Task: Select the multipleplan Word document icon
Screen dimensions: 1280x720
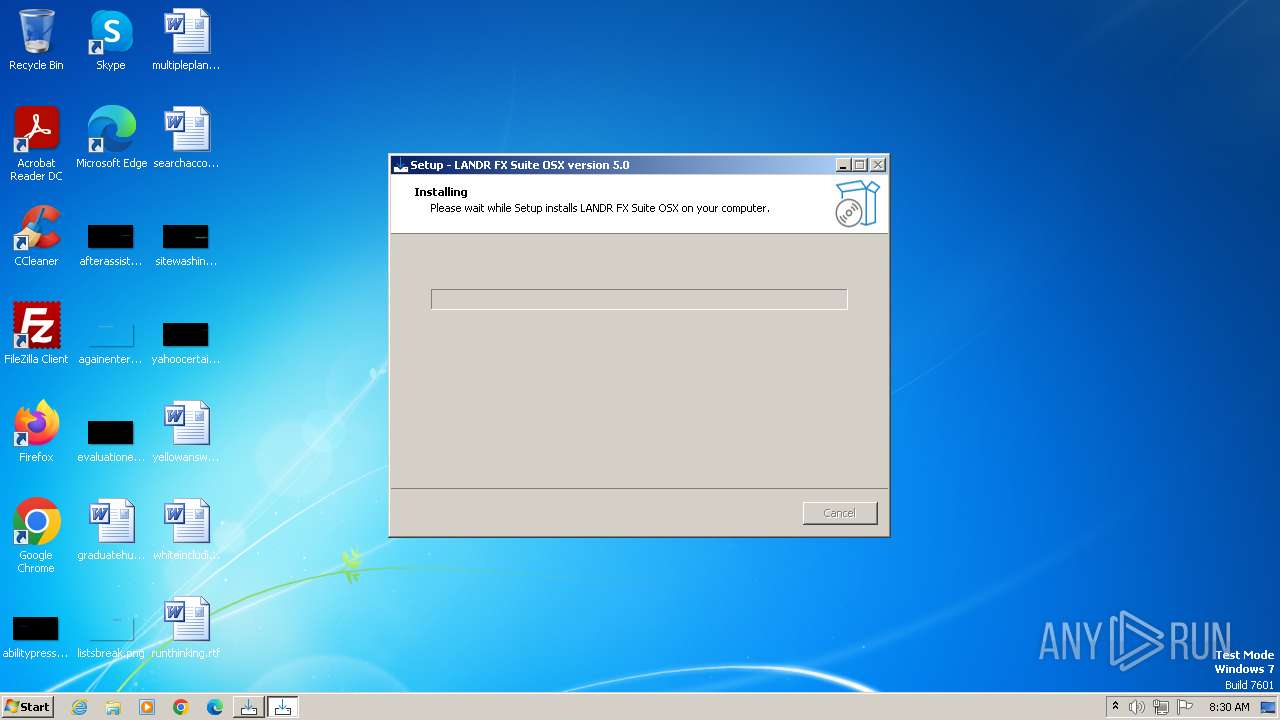Action: coord(186,41)
